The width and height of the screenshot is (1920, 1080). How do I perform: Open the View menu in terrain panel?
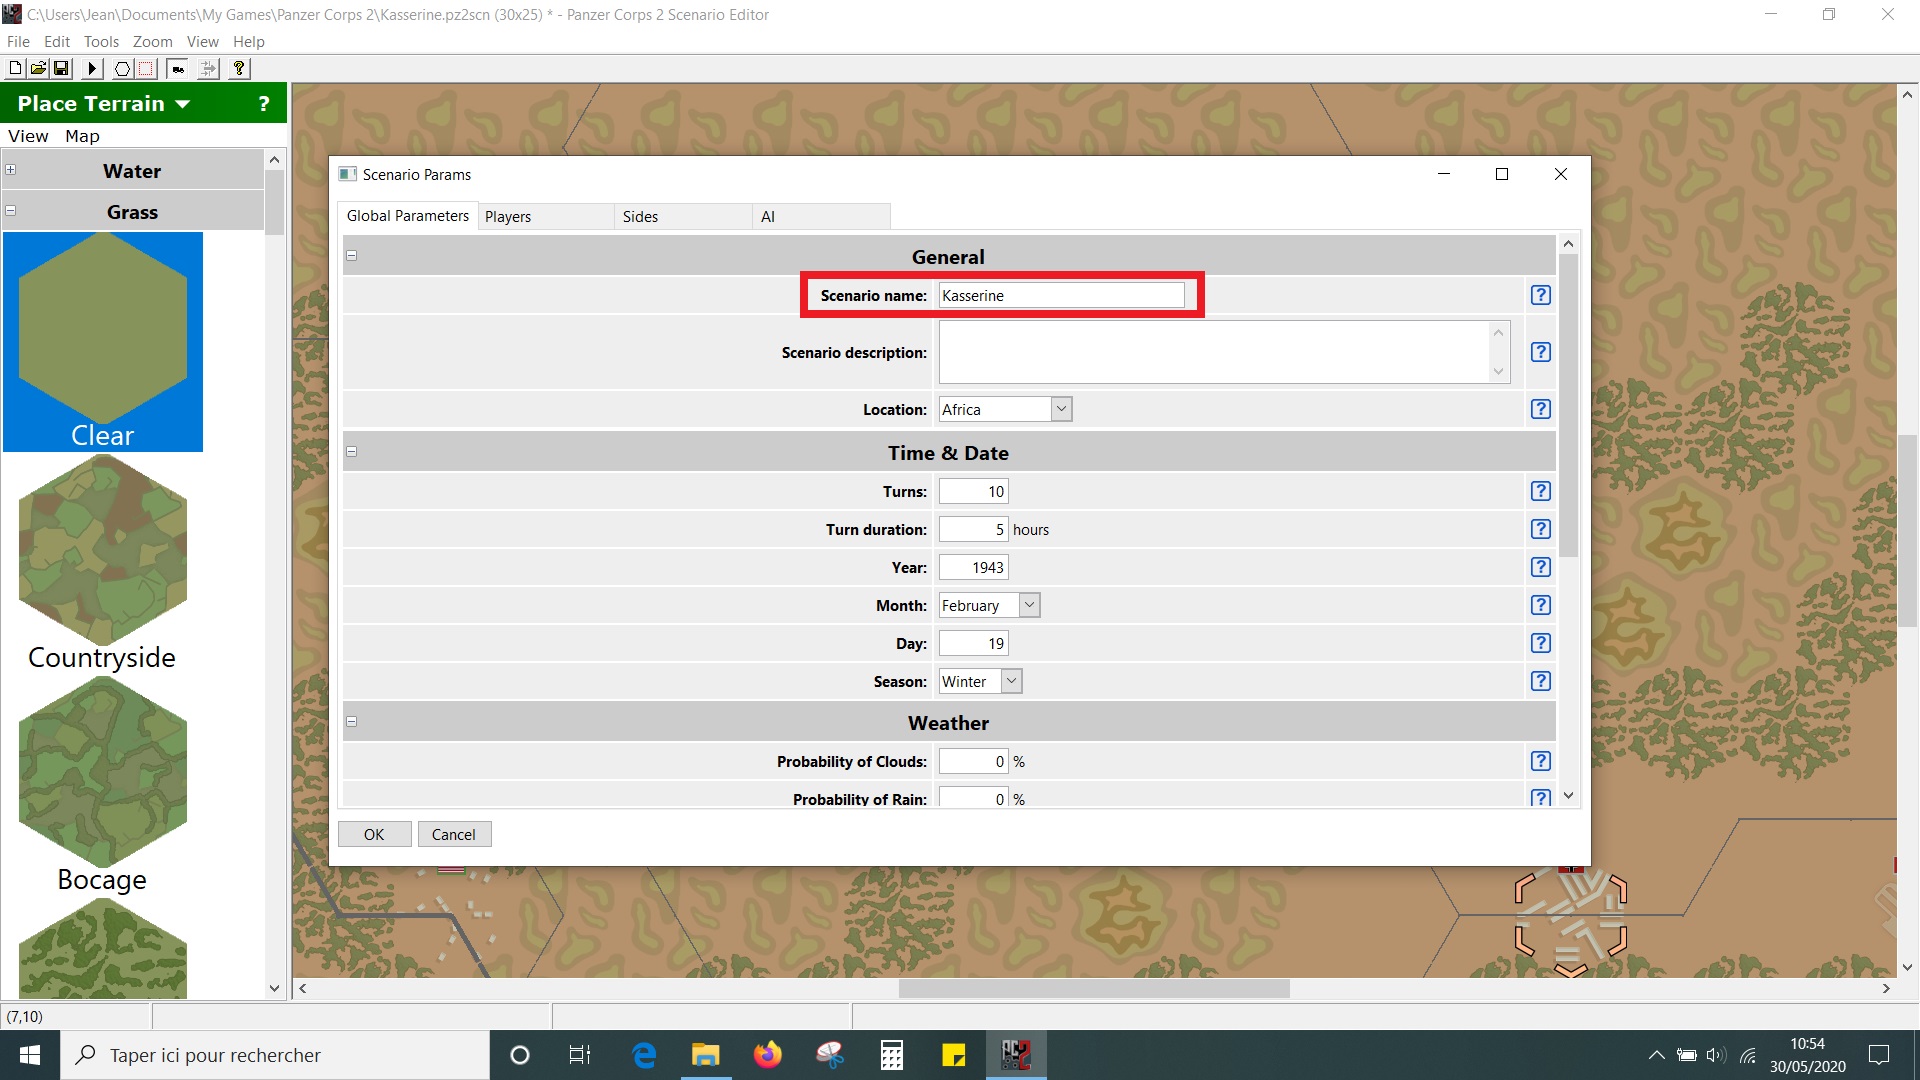click(x=28, y=136)
